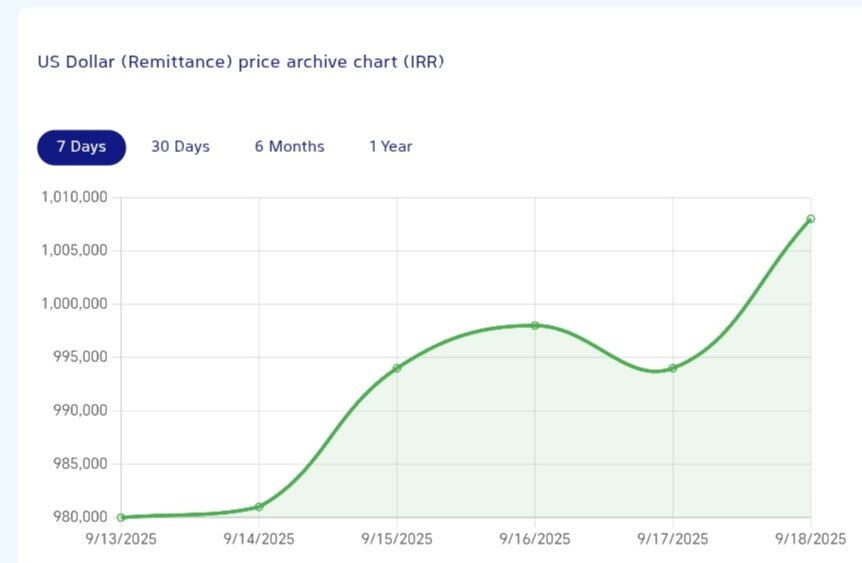
Task: Select the 7 Days range tab
Action: click(81, 147)
